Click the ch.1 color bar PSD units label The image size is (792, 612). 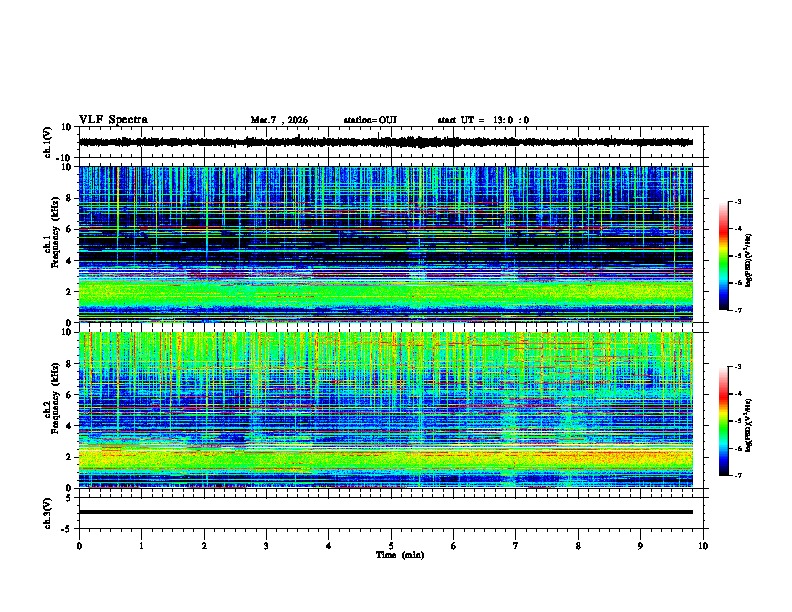tap(749, 260)
